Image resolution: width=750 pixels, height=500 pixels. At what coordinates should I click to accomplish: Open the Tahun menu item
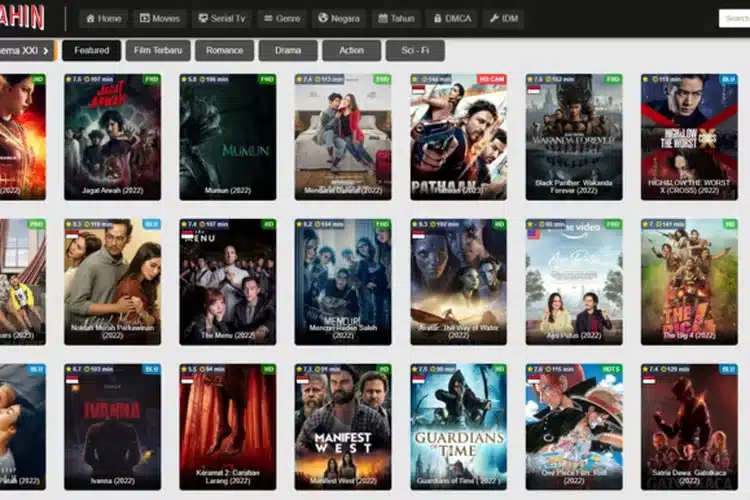pyautogui.click(x=397, y=19)
